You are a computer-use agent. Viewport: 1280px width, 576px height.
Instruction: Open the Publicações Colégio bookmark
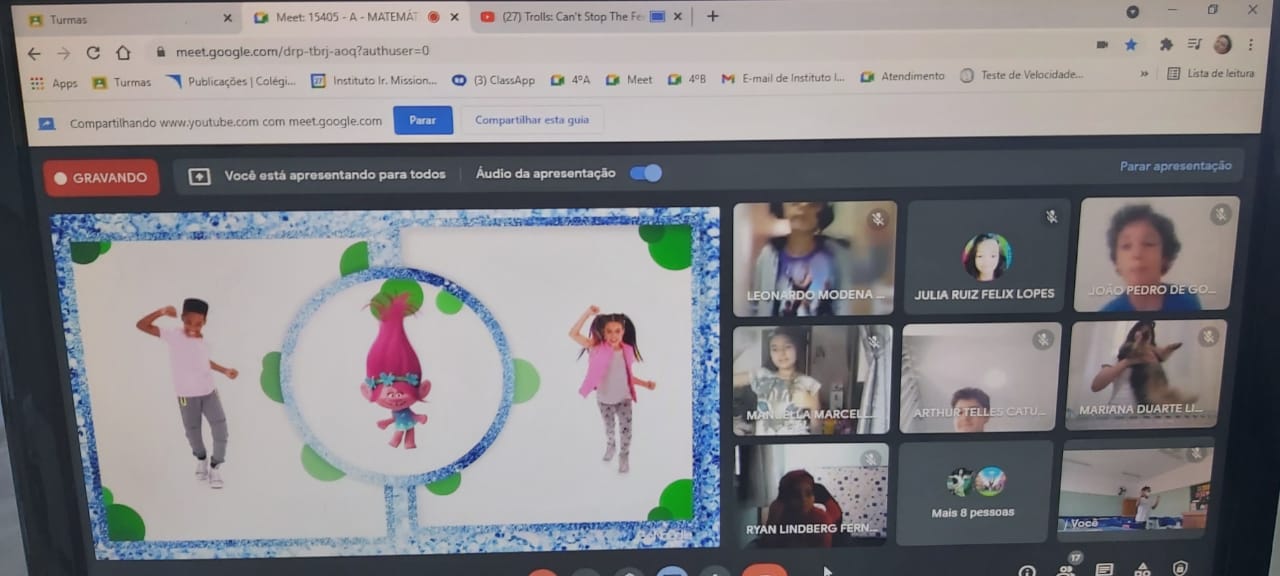(x=230, y=81)
